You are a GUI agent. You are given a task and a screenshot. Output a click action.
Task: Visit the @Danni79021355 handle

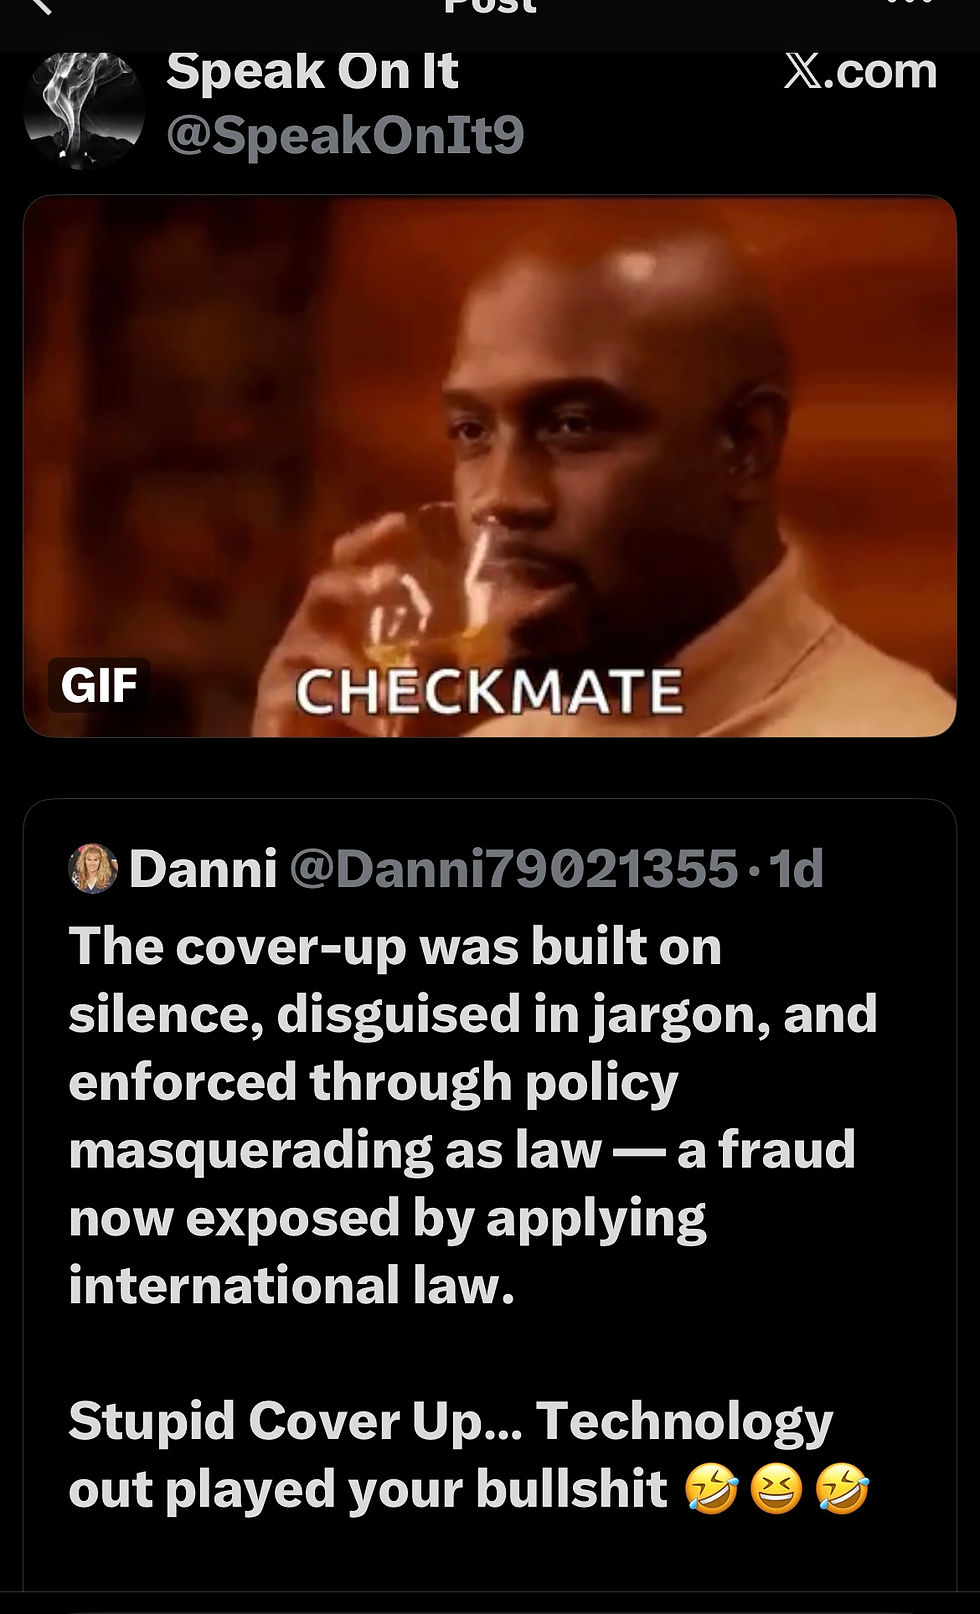pos(514,868)
